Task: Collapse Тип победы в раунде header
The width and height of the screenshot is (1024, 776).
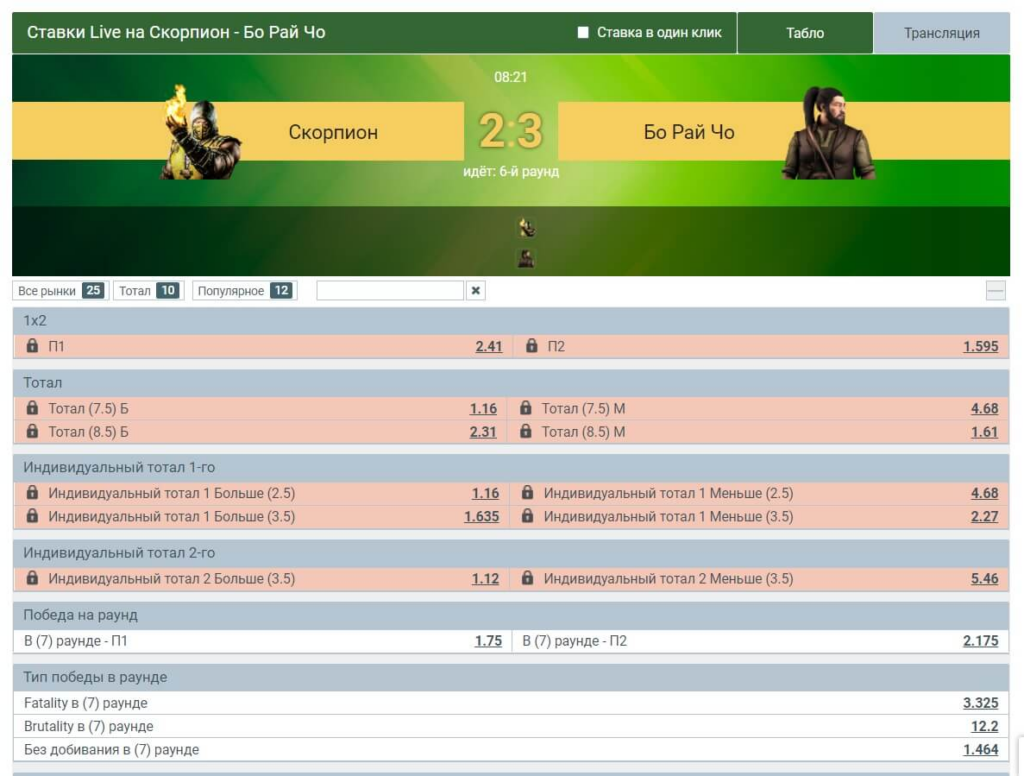Action: [x=511, y=677]
